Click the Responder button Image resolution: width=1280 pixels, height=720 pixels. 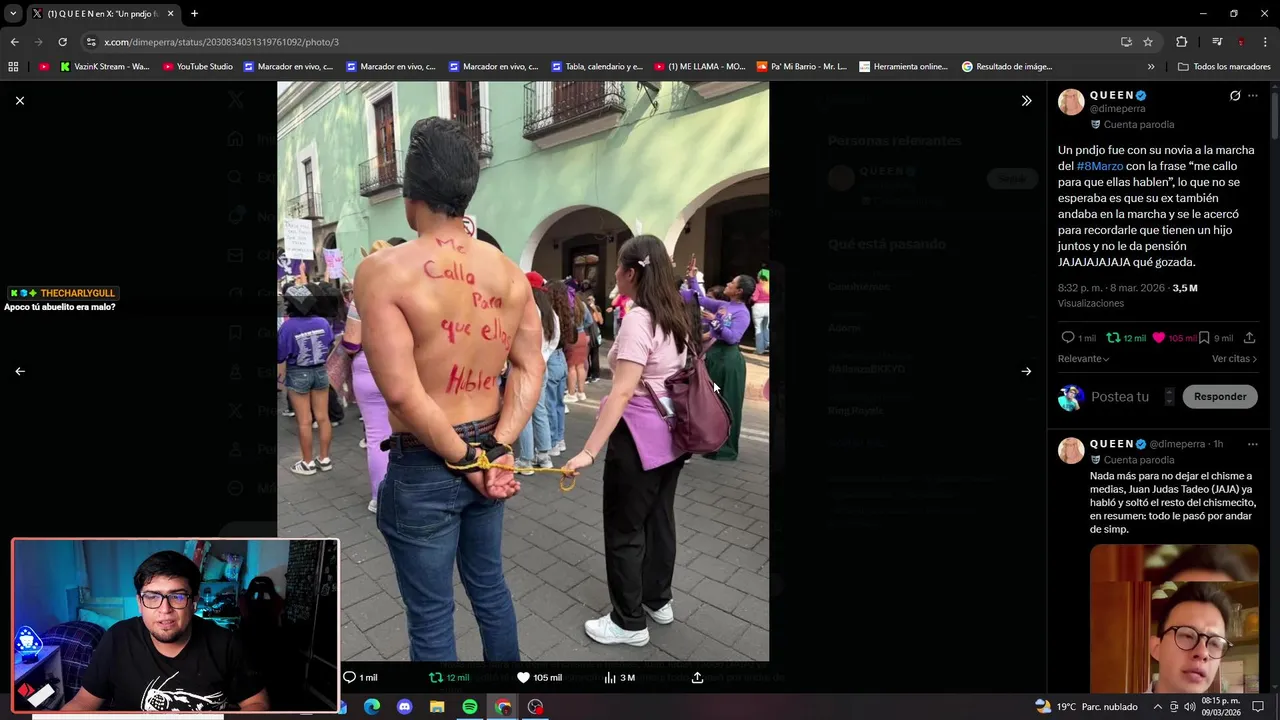(1220, 397)
